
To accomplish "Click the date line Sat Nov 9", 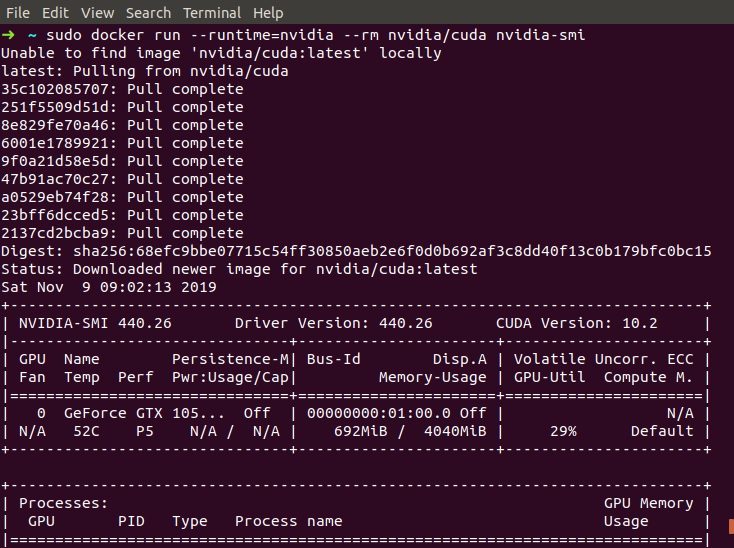I will pyautogui.click(x=109, y=287).
